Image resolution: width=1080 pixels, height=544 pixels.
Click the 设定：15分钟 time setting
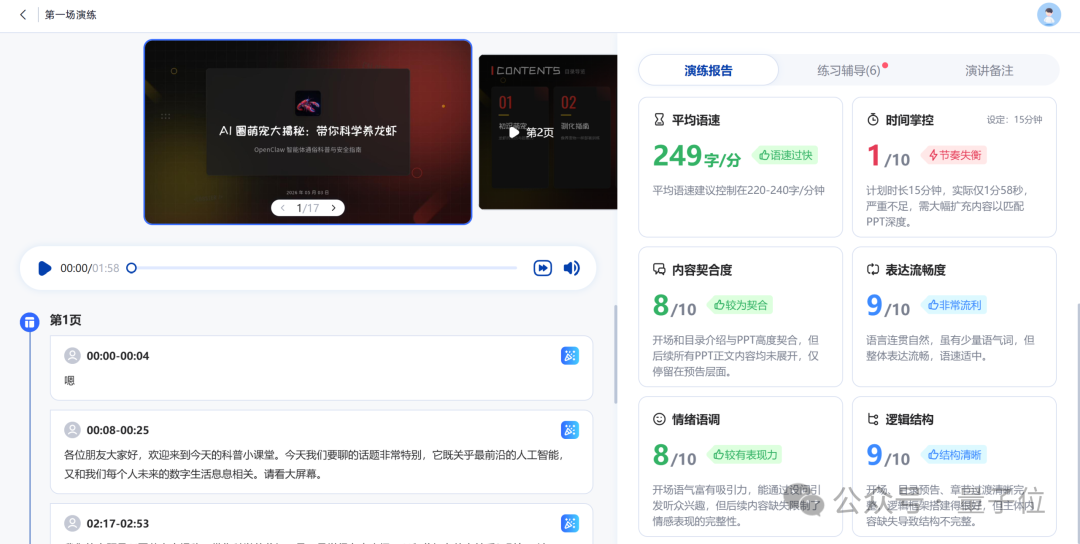click(1015, 120)
